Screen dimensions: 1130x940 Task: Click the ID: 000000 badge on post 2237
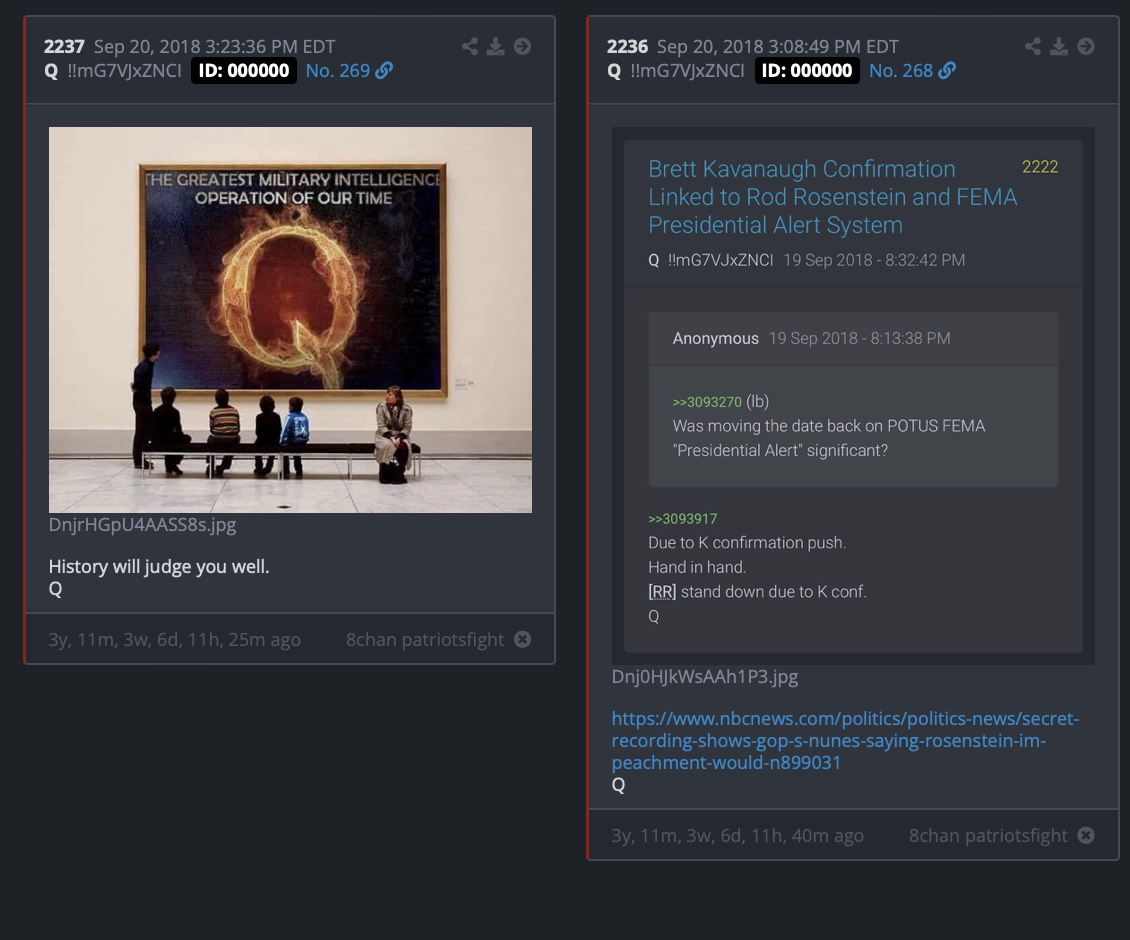tap(244, 71)
